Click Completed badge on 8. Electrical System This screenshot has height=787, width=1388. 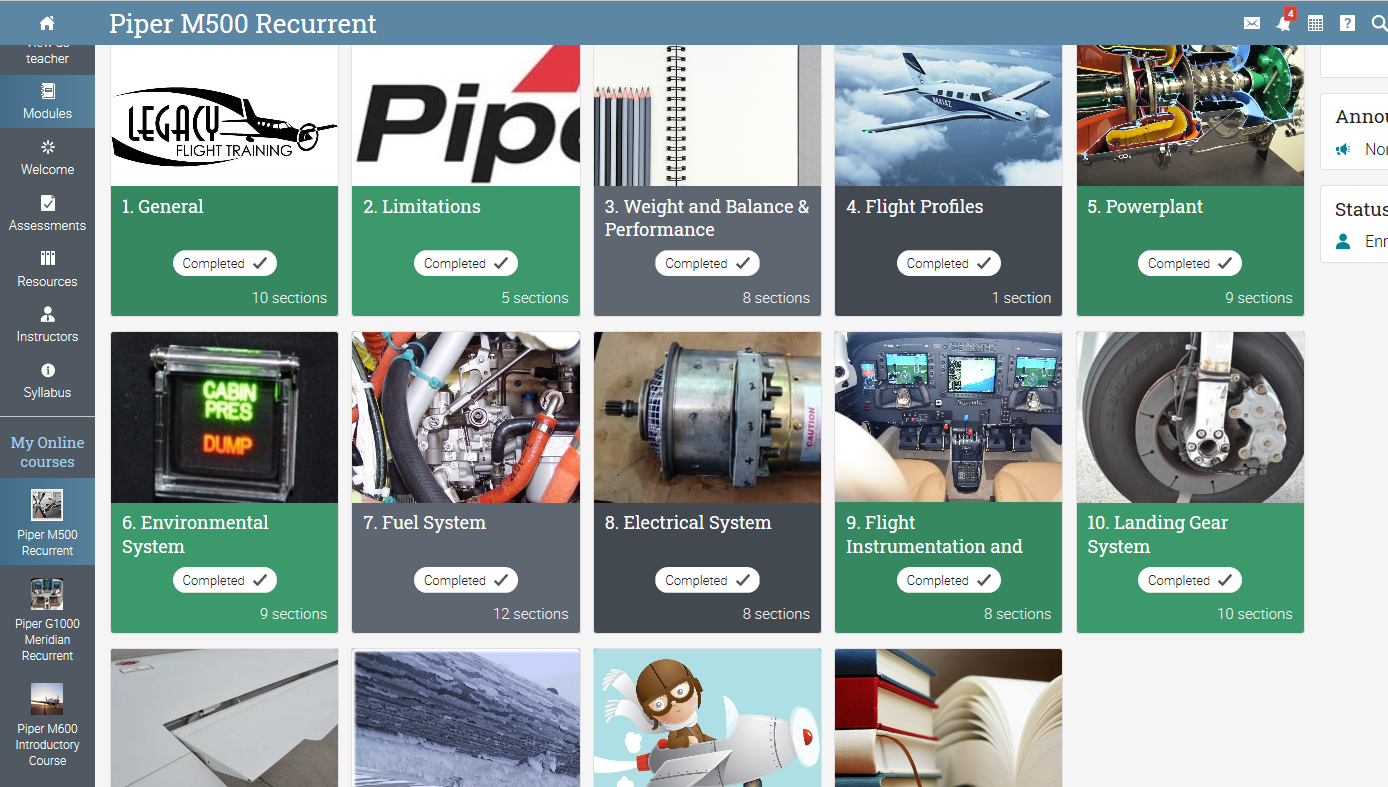pyautogui.click(x=707, y=580)
